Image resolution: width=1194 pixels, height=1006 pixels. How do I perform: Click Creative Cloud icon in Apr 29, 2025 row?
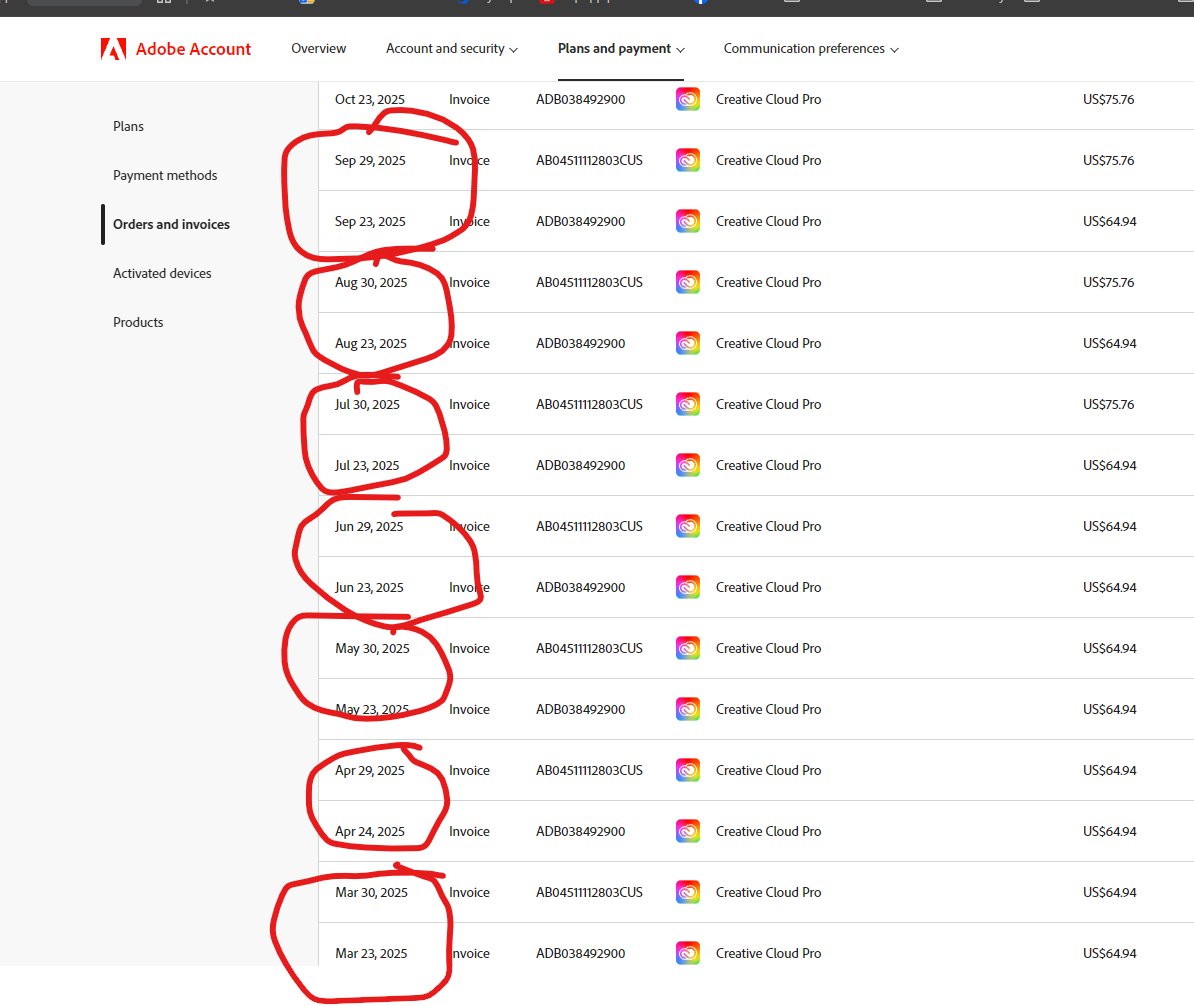tap(688, 770)
